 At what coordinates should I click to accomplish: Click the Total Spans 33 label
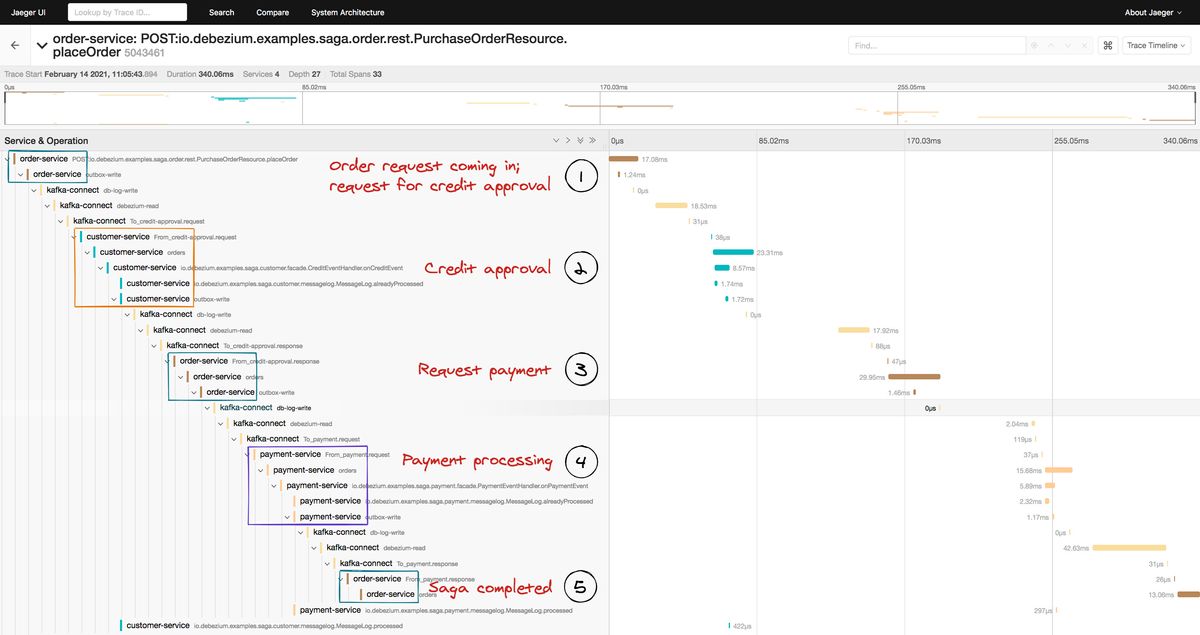tap(355, 74)
